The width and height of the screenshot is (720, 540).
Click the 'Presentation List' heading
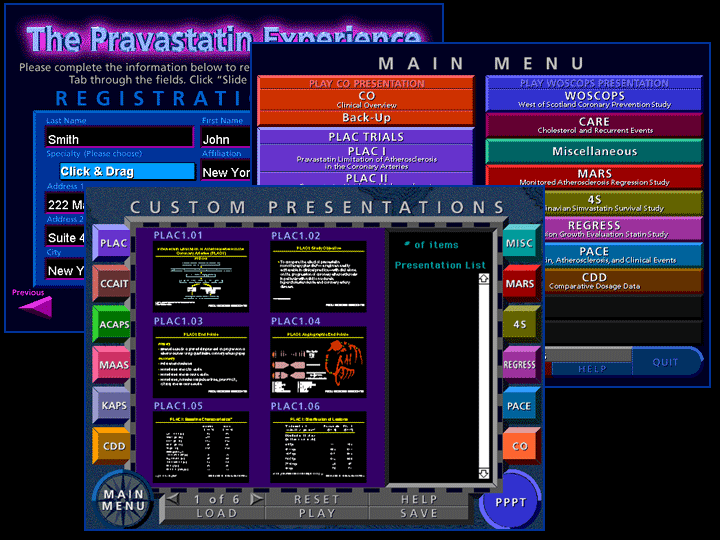tap(440, 265)
